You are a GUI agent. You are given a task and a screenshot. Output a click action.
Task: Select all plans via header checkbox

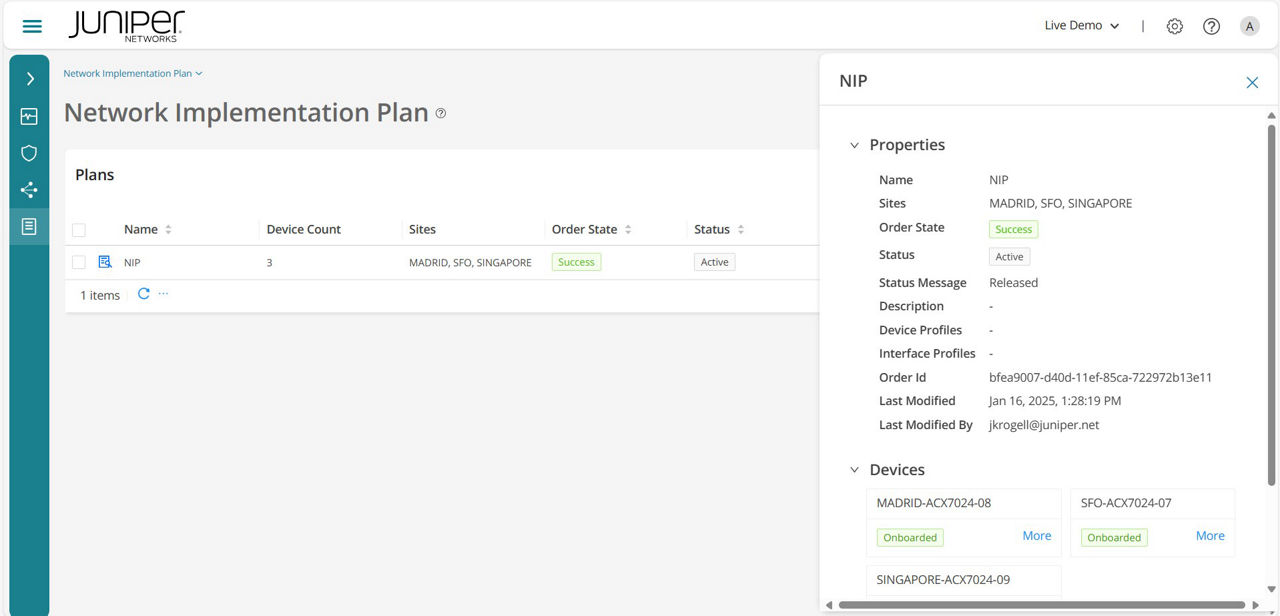click(79, 229)
